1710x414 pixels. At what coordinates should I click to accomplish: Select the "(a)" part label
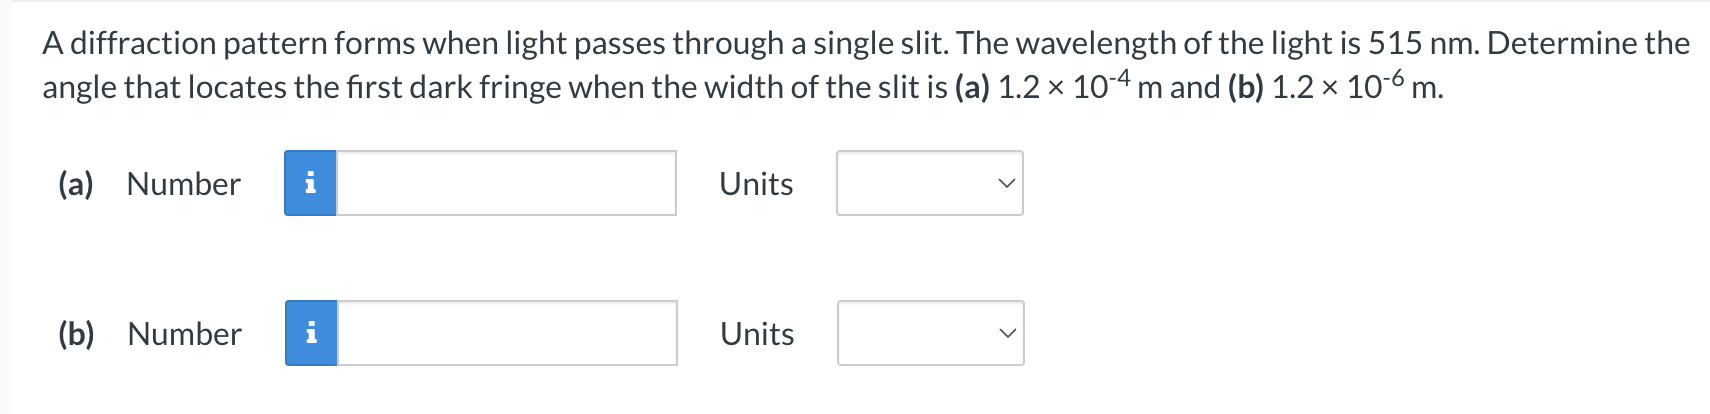pyautogui.click(x=76, y=184)
